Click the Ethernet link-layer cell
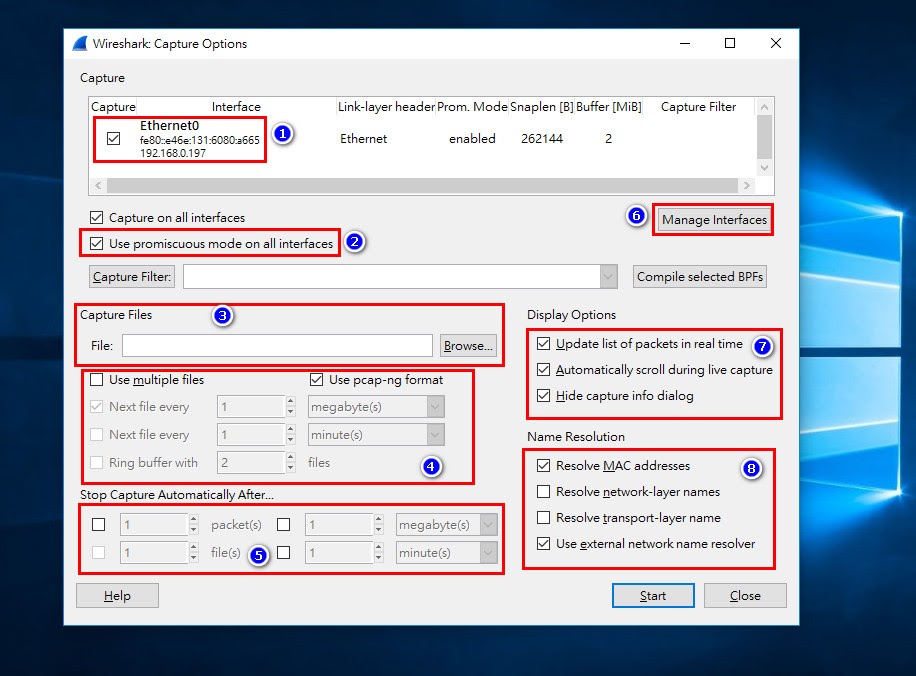The width and height of the screenshot is (916, 676). (x=363, y=138)
